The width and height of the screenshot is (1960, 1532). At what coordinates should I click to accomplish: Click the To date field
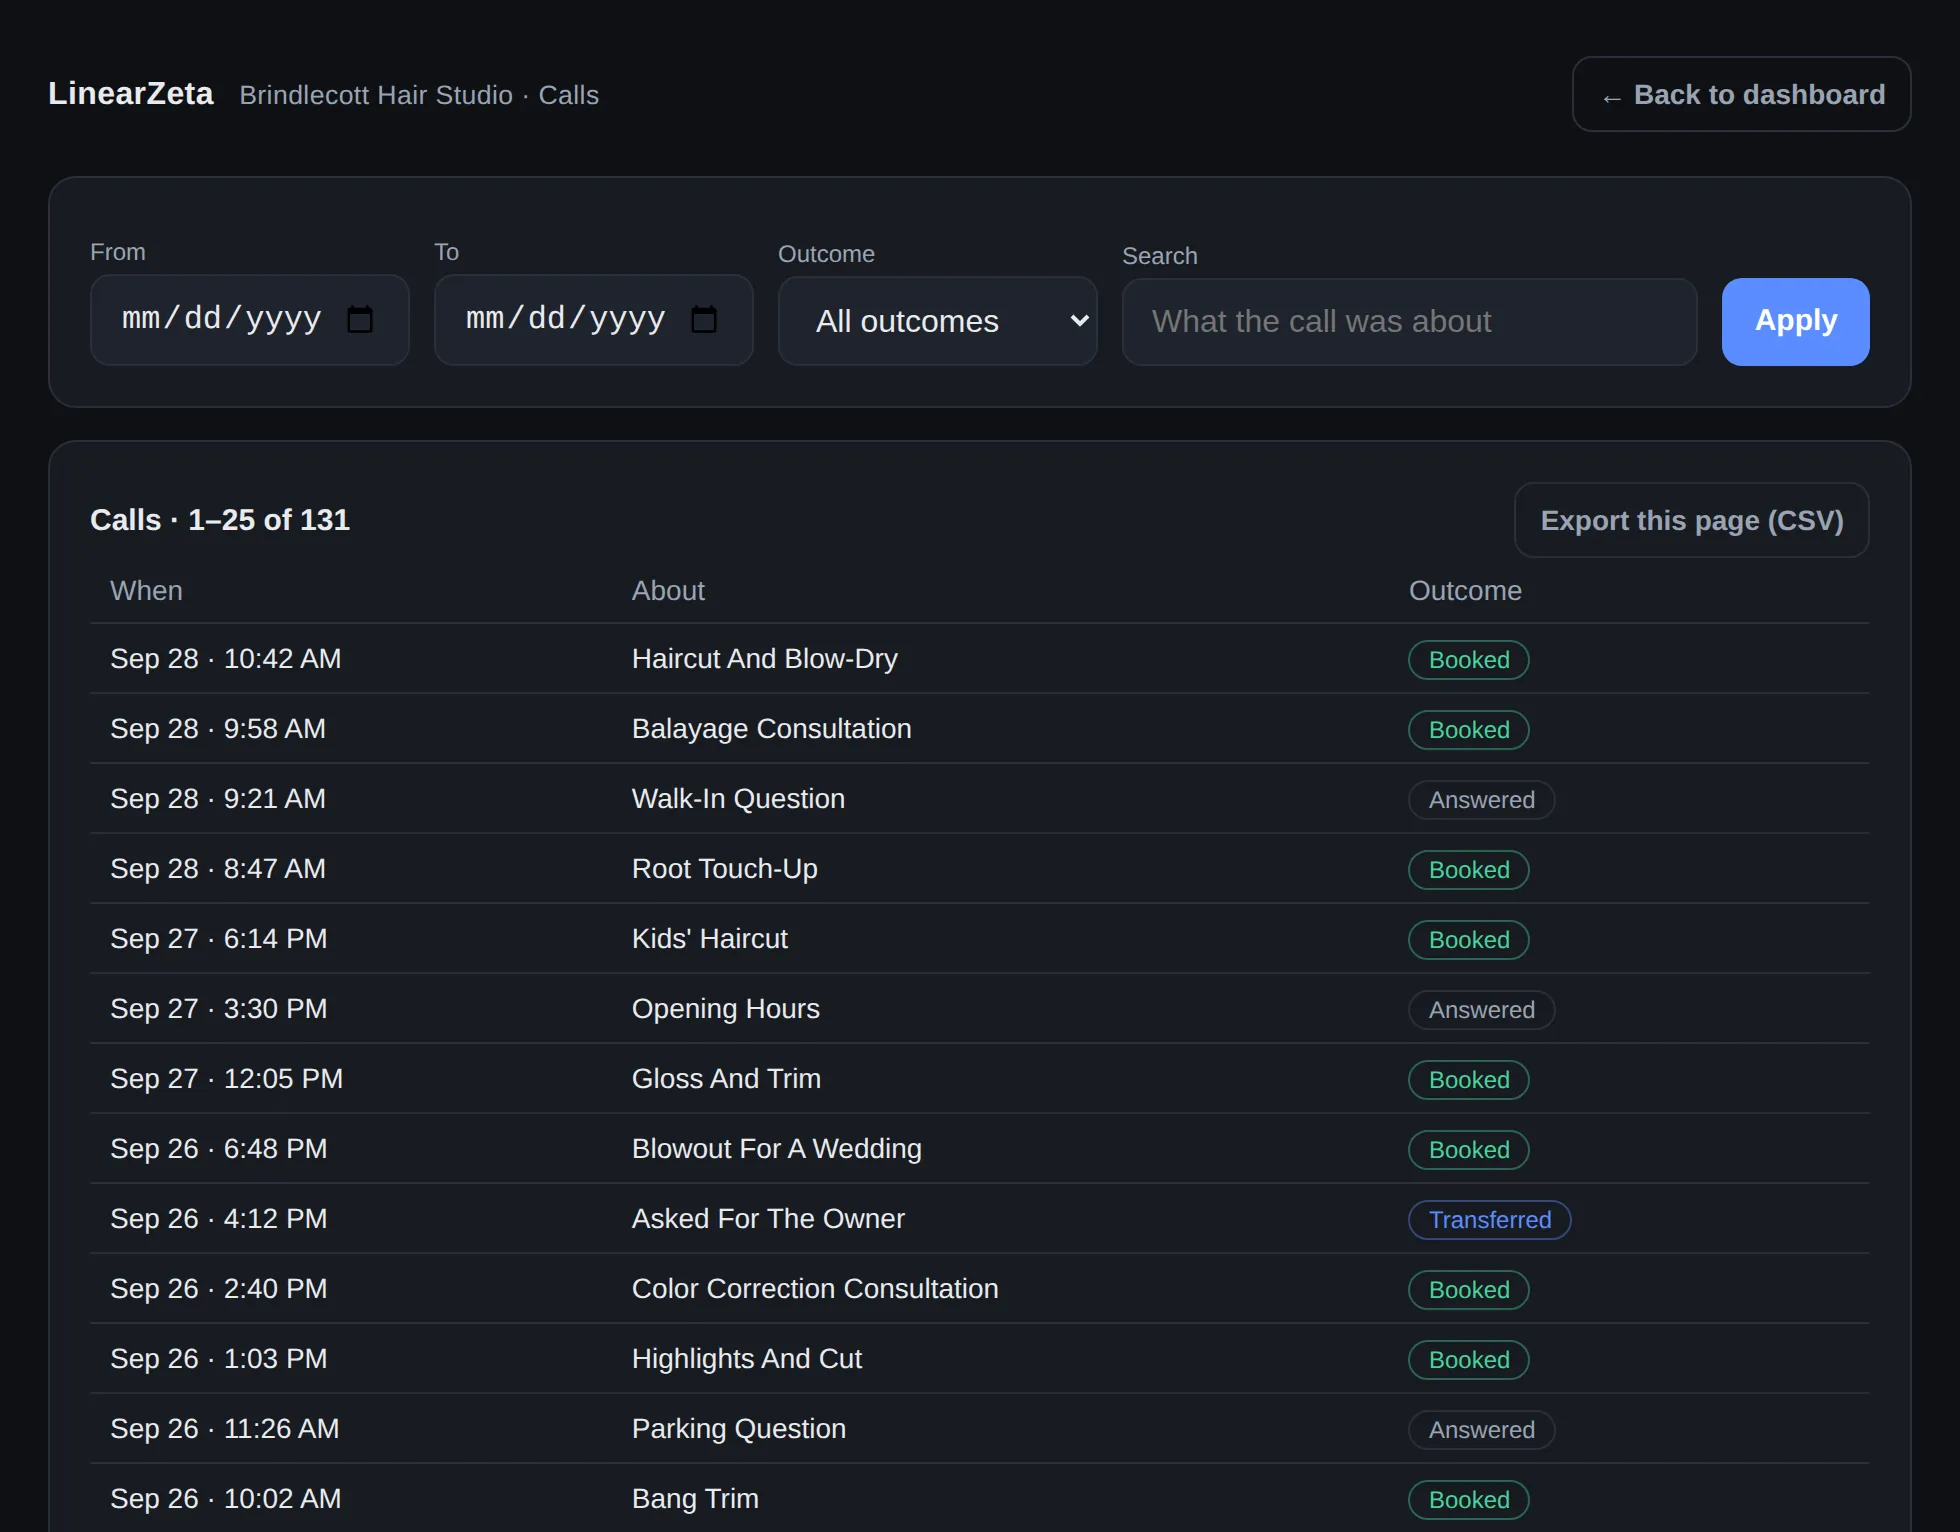[x=593, y=320]
